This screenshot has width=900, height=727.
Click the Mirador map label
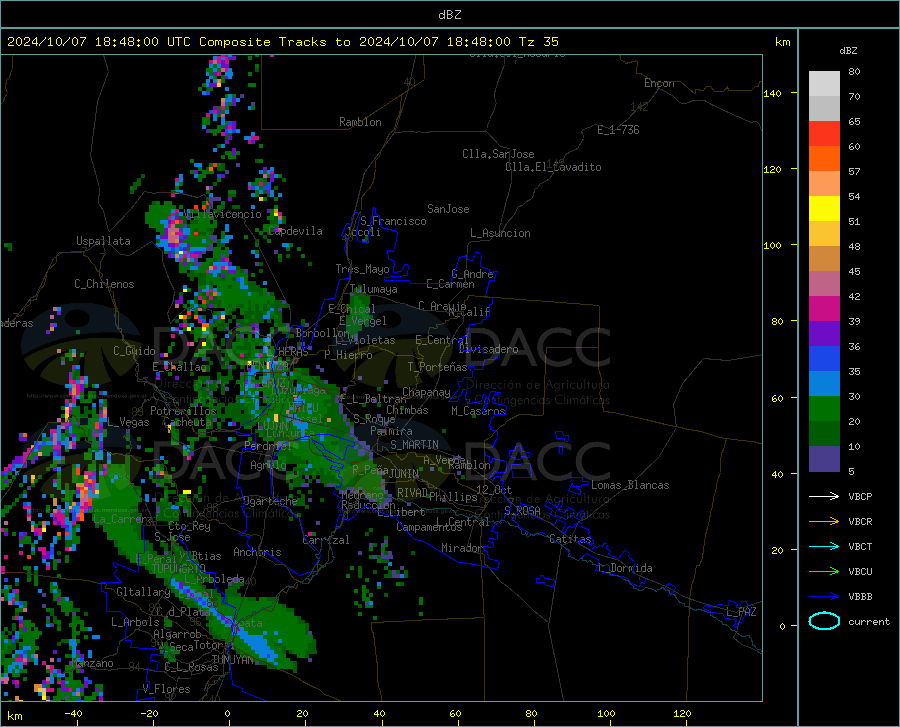coord(461,548)
